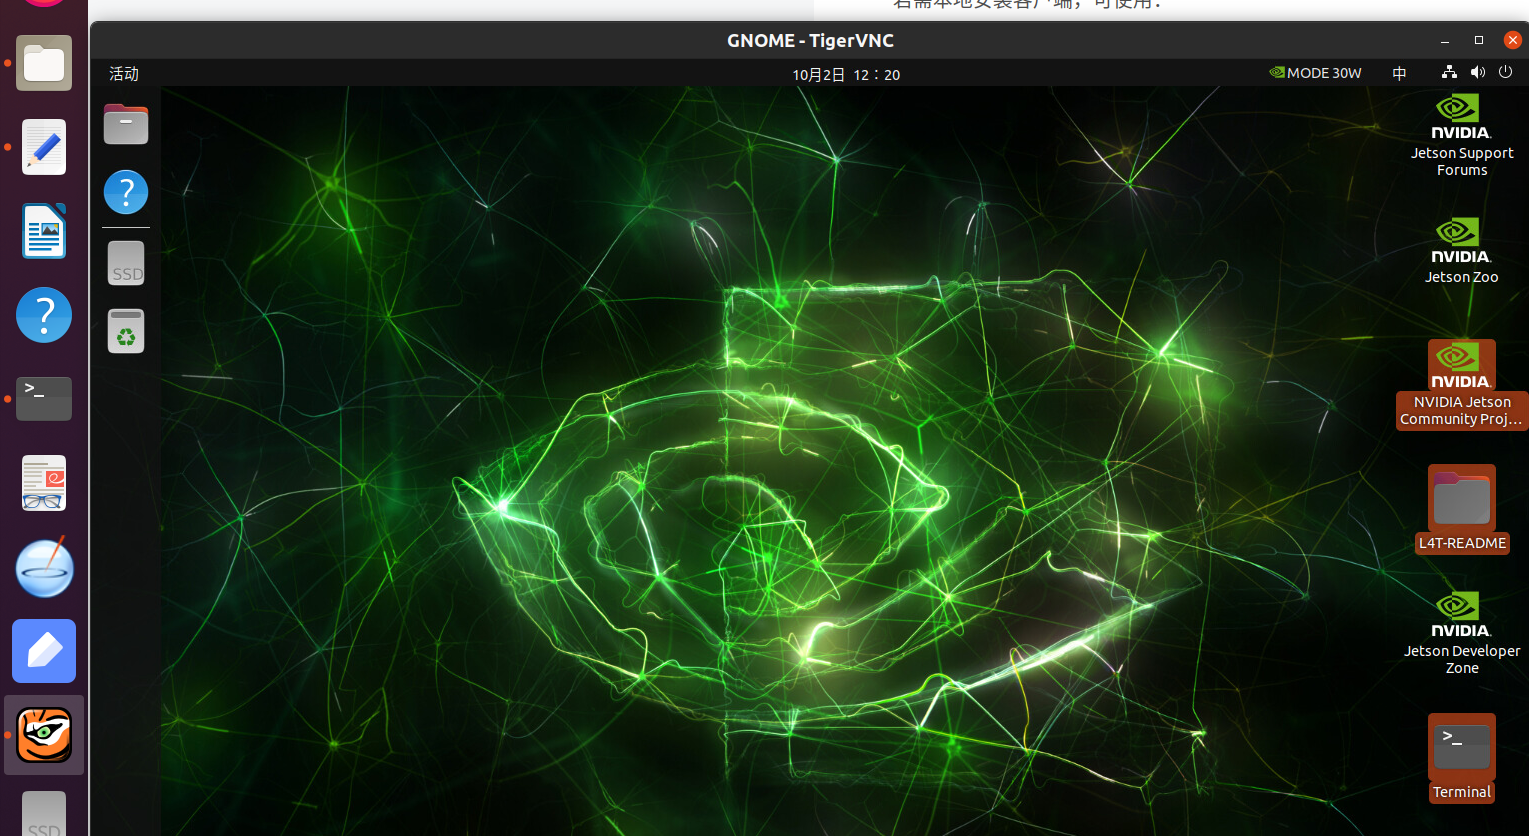Open the clock showing 10月2日 12:20

846,75
